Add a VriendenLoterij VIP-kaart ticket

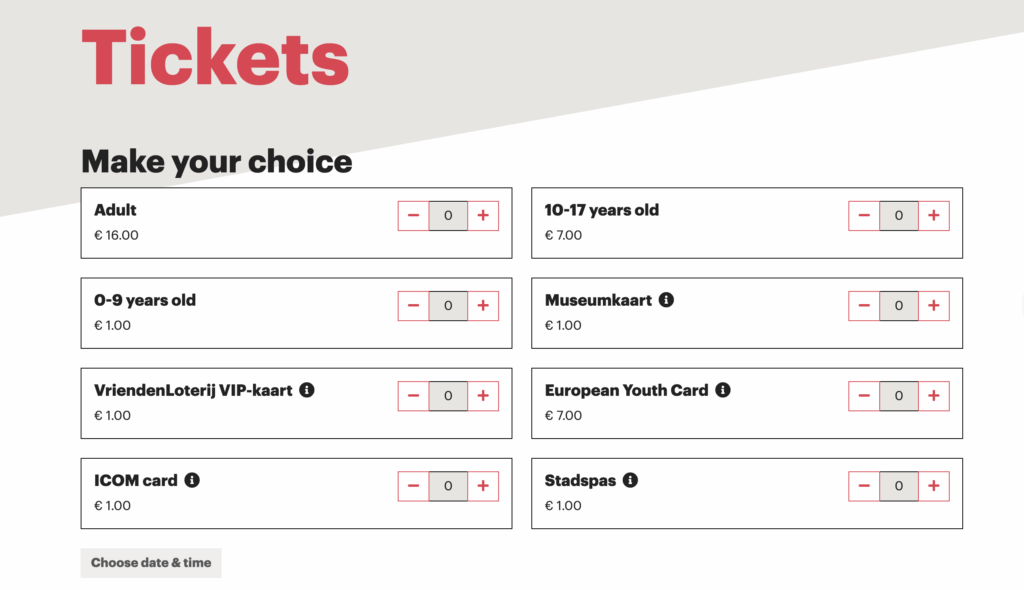(484, 395)
